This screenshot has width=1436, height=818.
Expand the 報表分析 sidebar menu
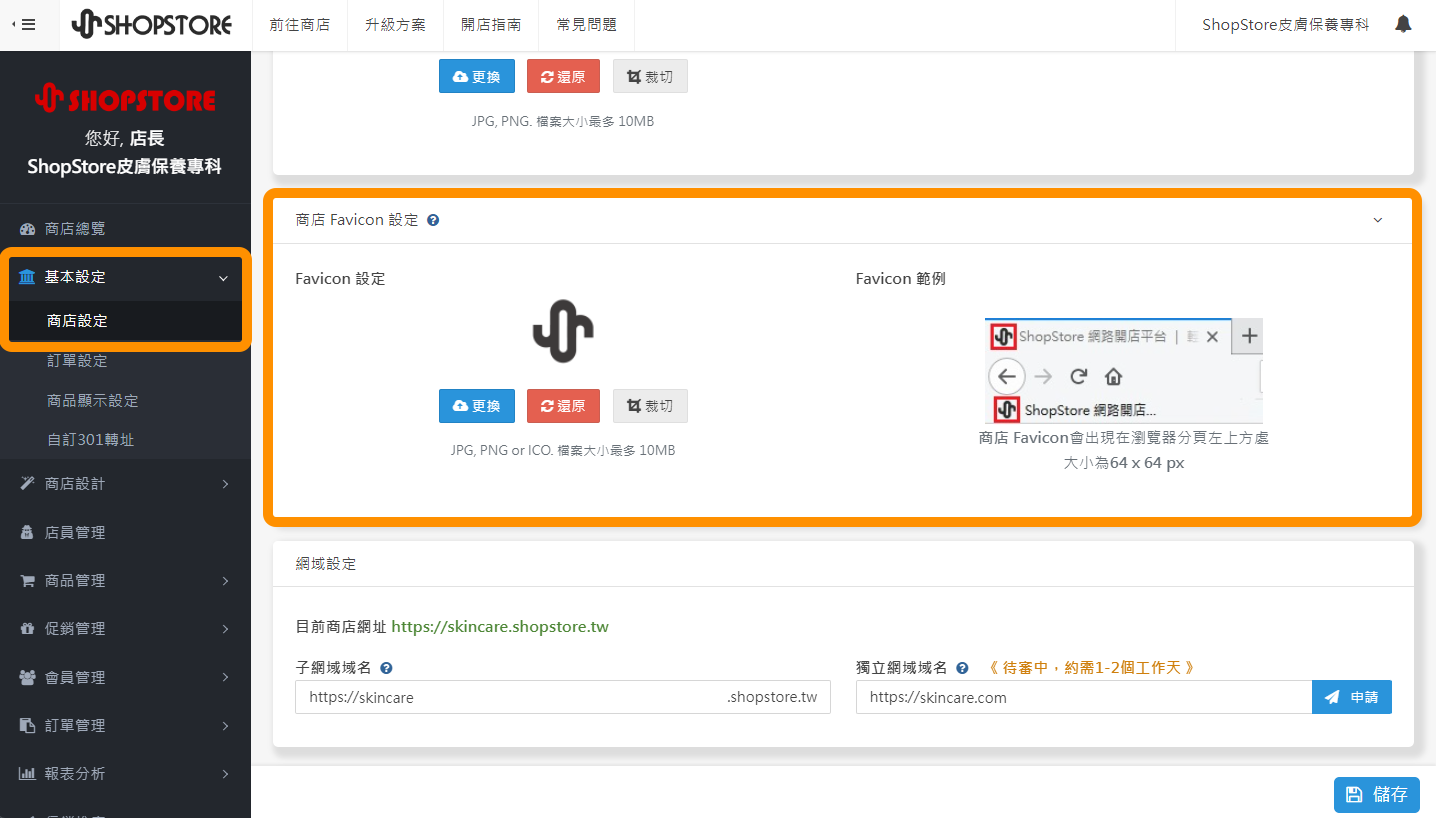pyautogui.click(x=125, y=774)
